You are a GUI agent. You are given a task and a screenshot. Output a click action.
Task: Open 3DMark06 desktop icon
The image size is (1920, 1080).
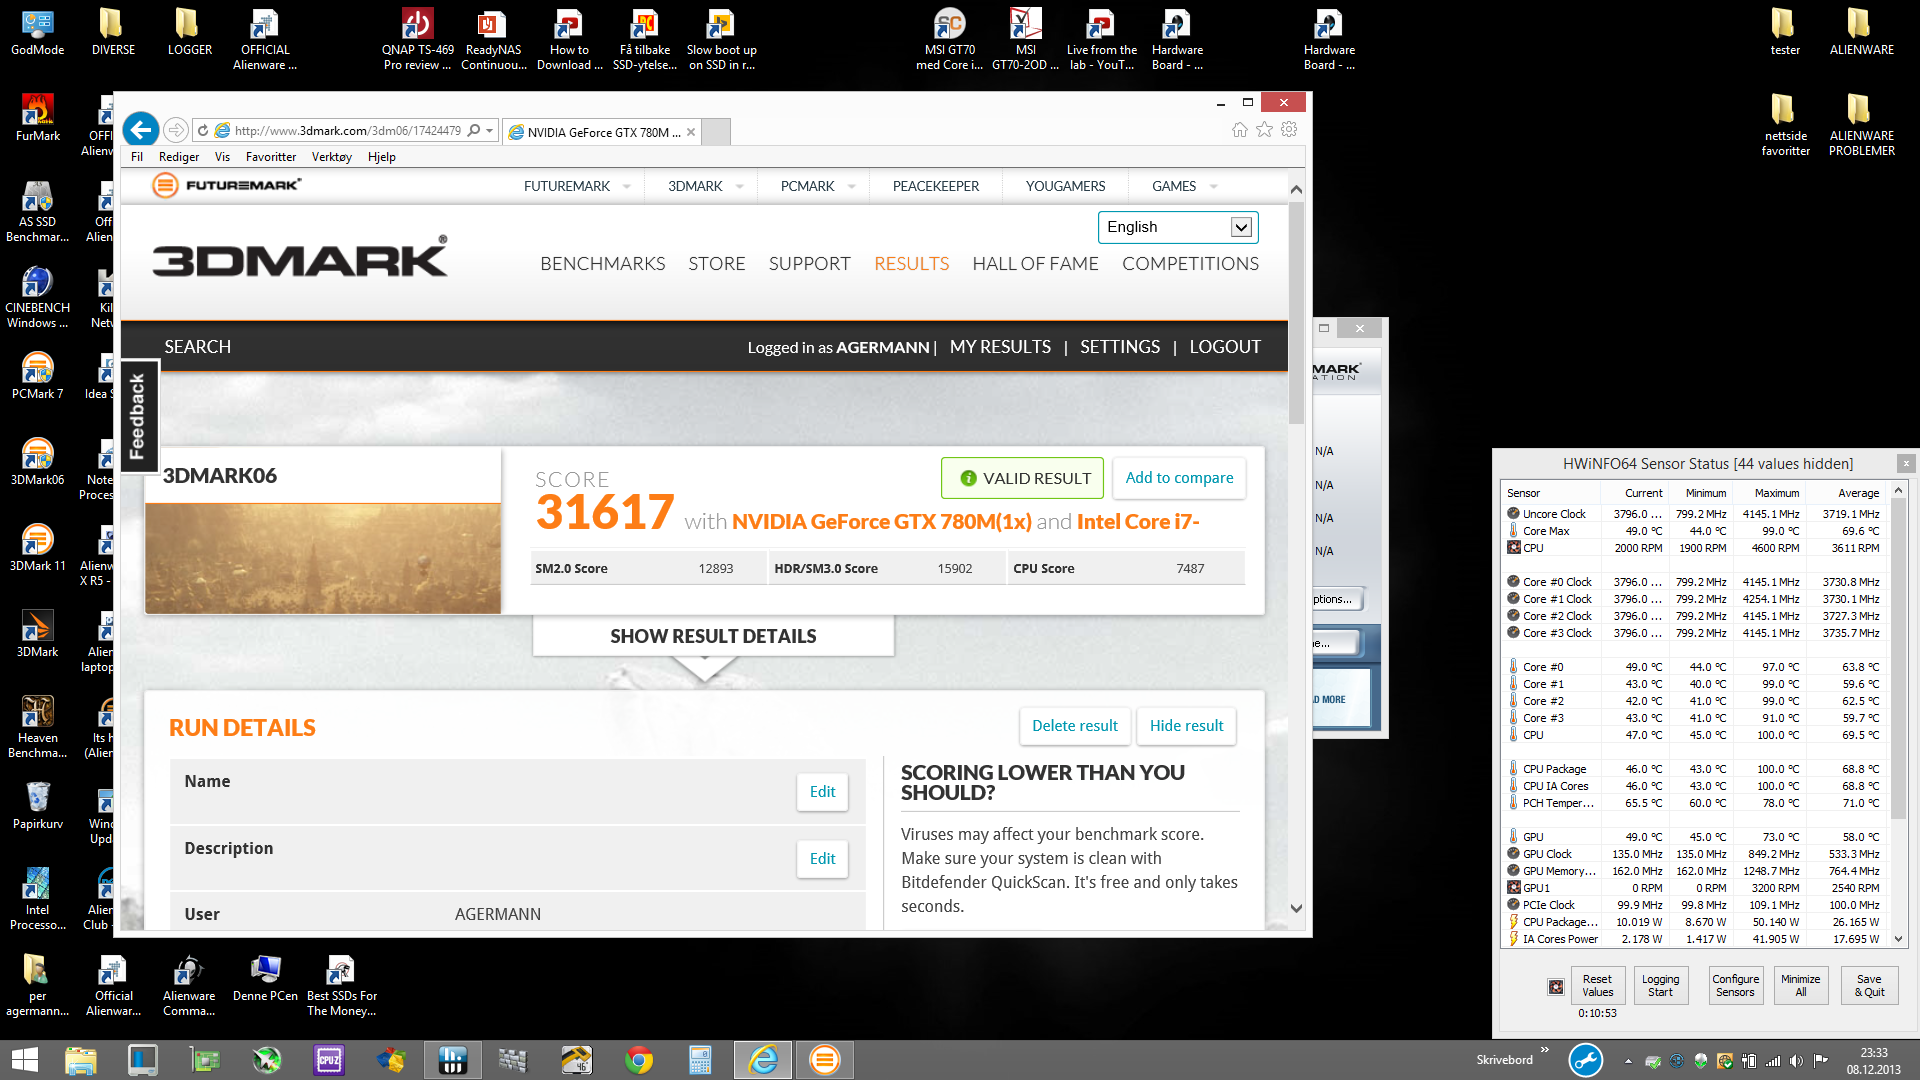(x=38, y=463)
